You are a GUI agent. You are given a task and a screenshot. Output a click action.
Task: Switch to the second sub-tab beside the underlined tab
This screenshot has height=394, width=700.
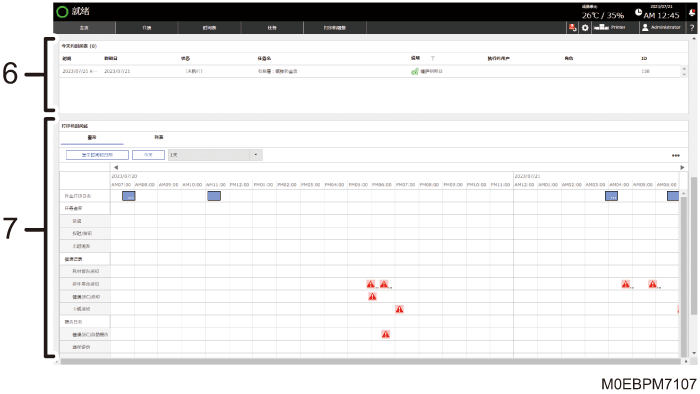[x=158, y=137]
